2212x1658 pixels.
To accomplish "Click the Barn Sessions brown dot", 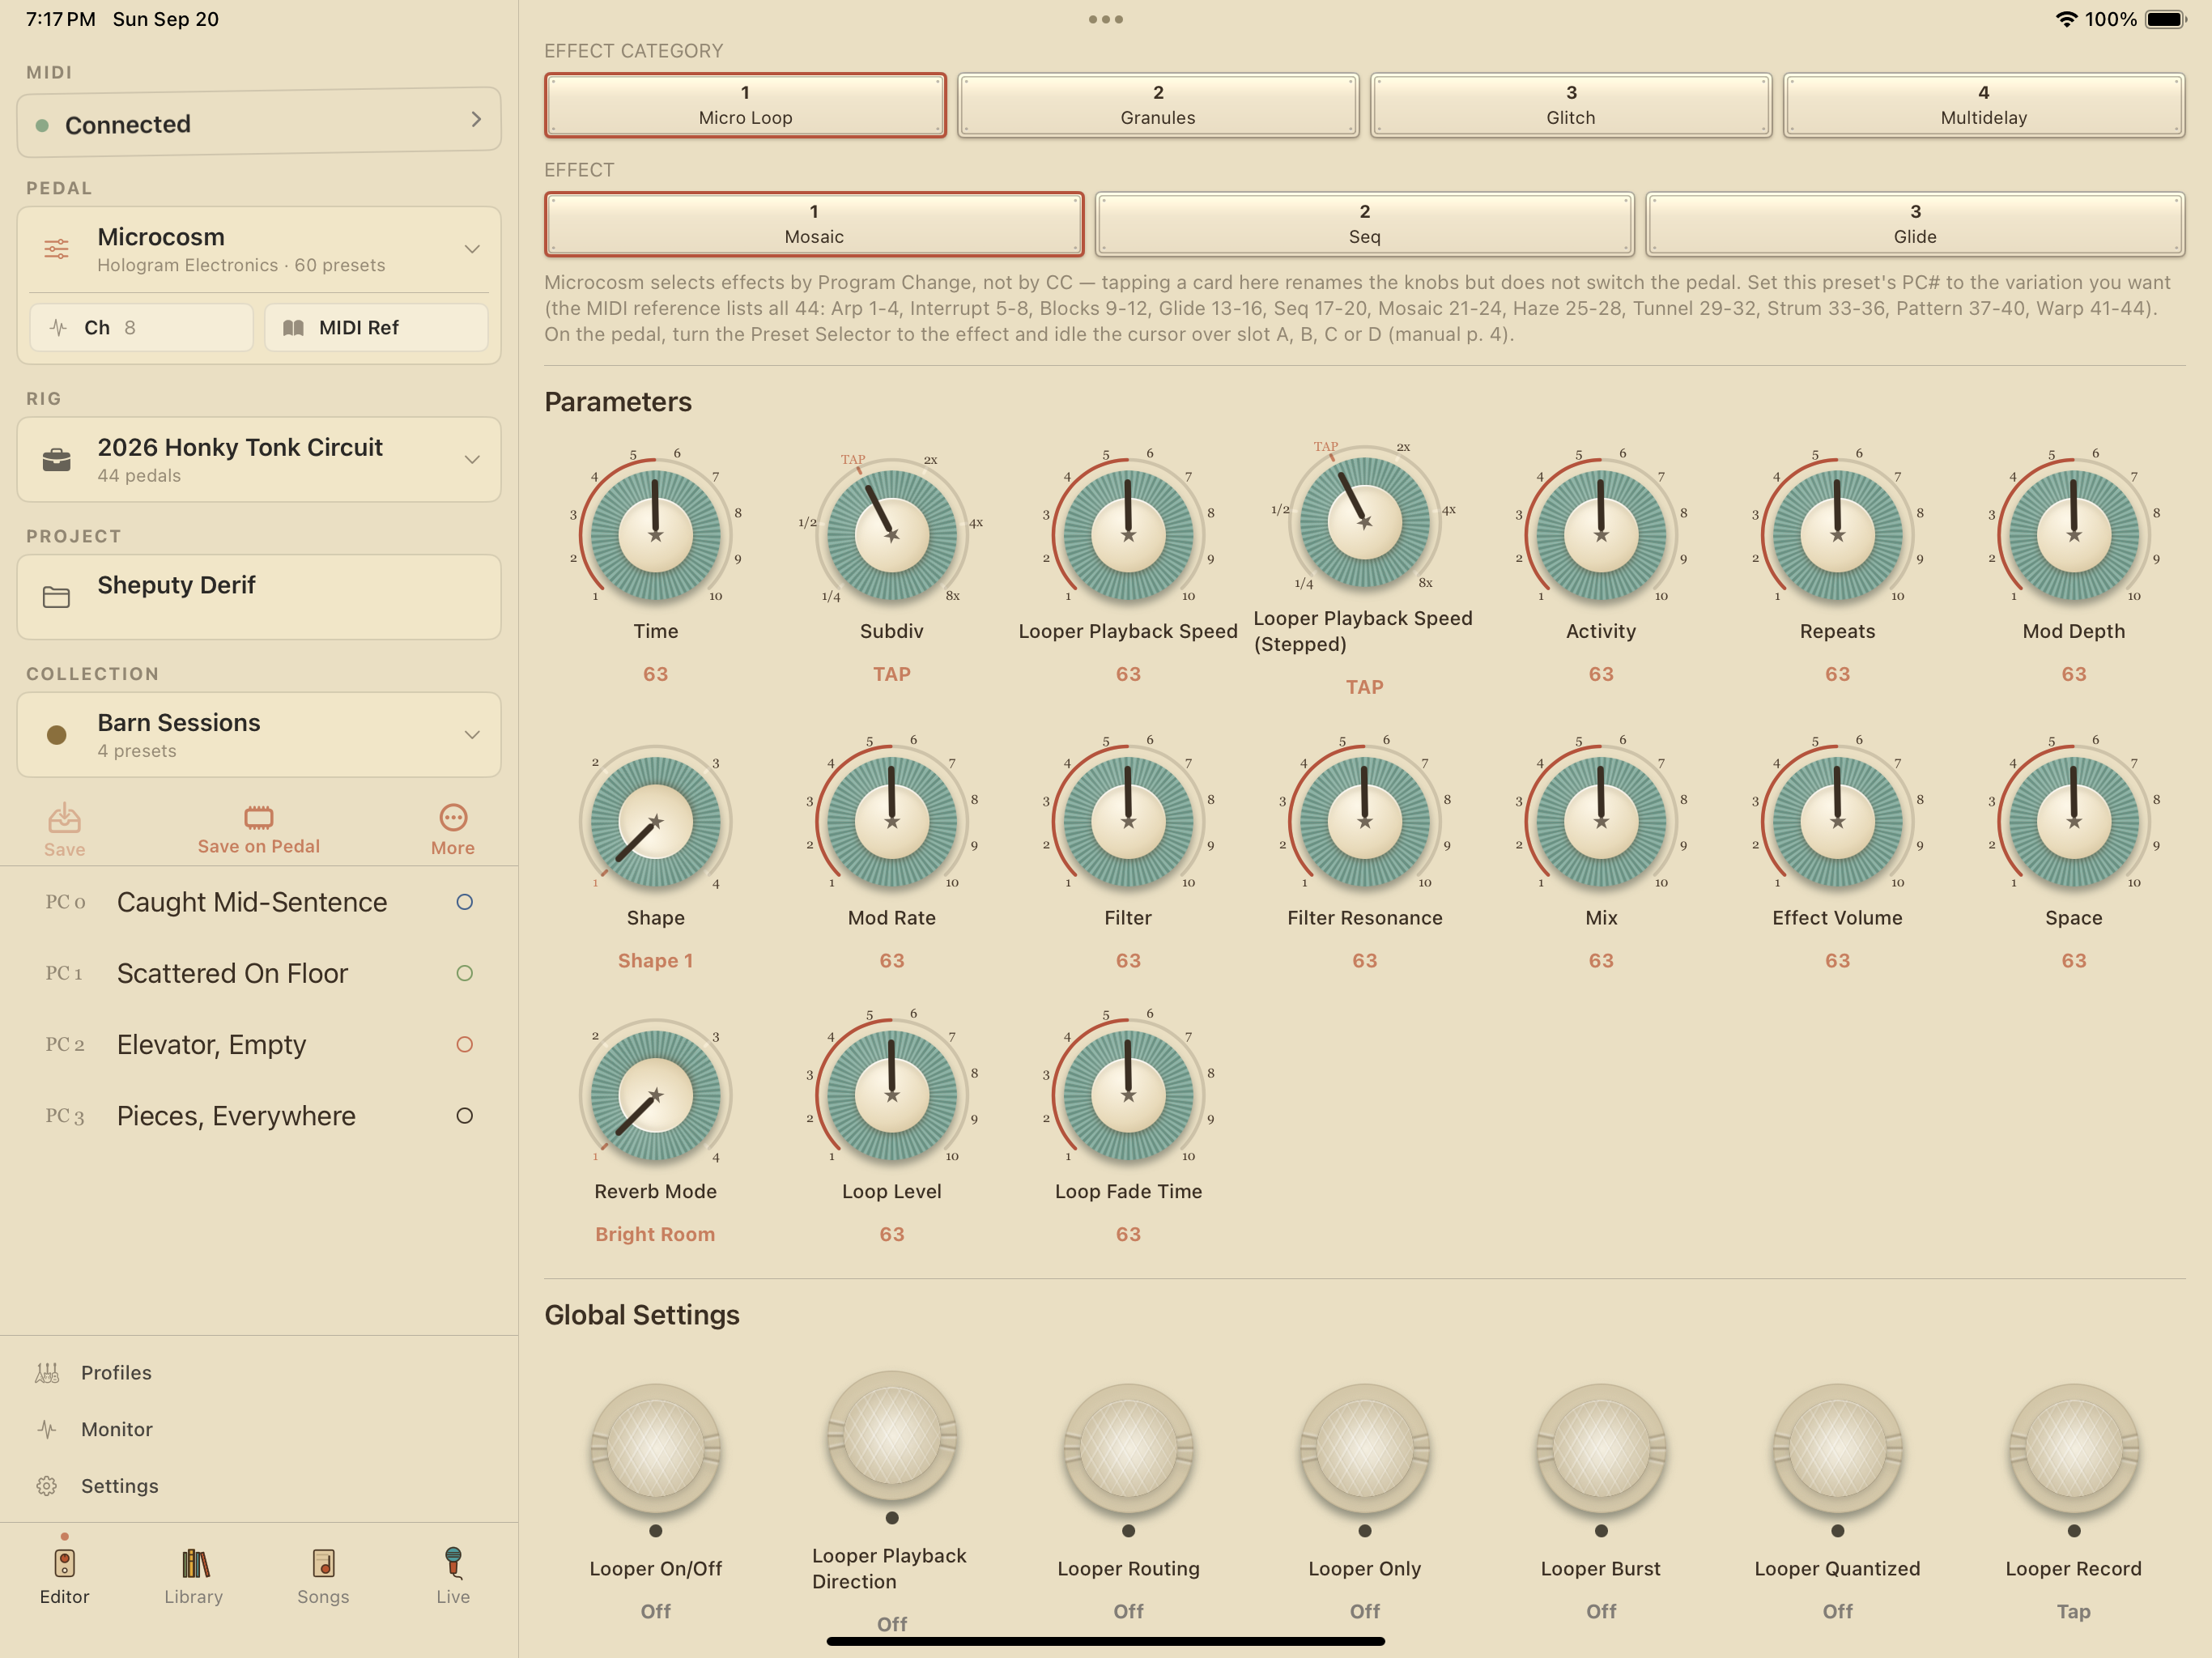I will click(57, 735).
